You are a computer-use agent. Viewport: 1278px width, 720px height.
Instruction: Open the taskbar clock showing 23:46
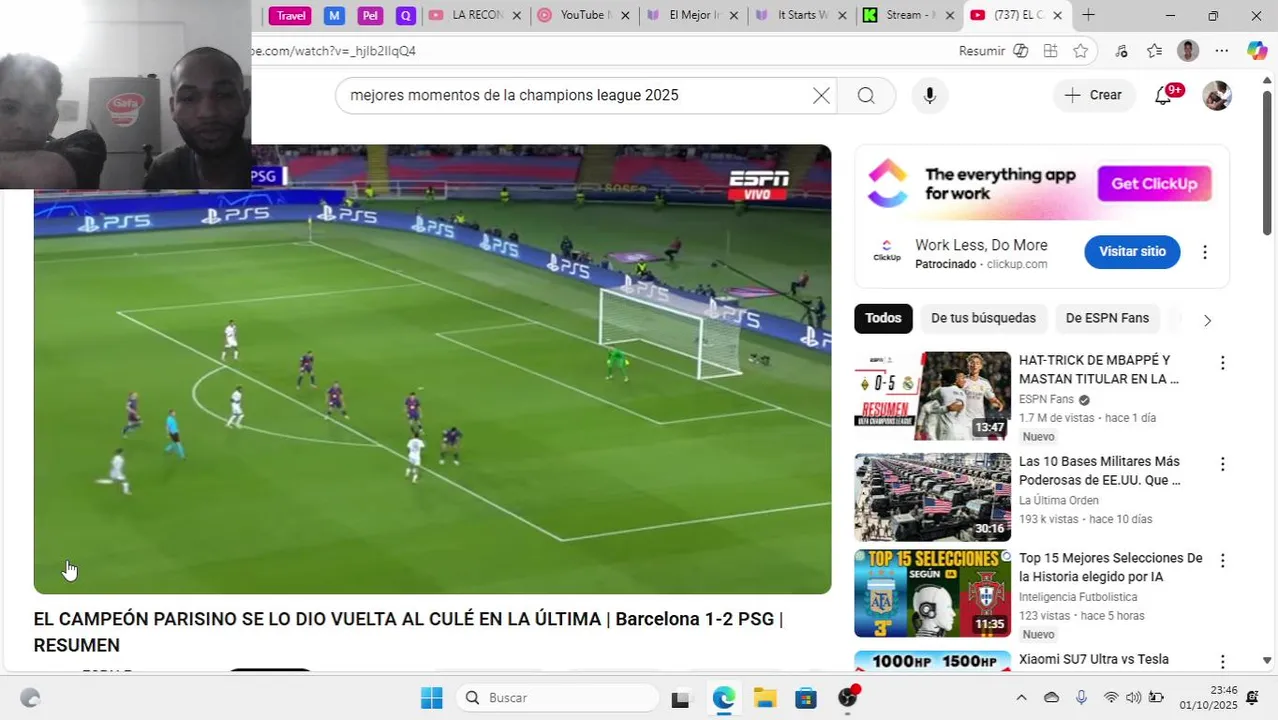pos(1208,697)
